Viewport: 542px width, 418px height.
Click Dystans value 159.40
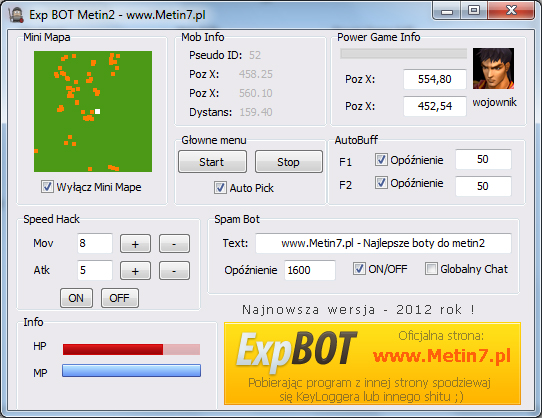[x=256, y=112]
